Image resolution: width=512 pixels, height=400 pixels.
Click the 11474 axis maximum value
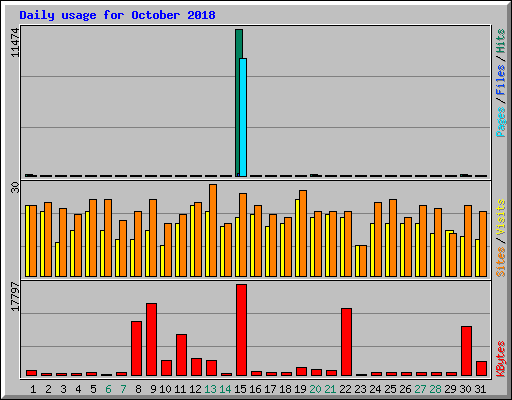15,43
